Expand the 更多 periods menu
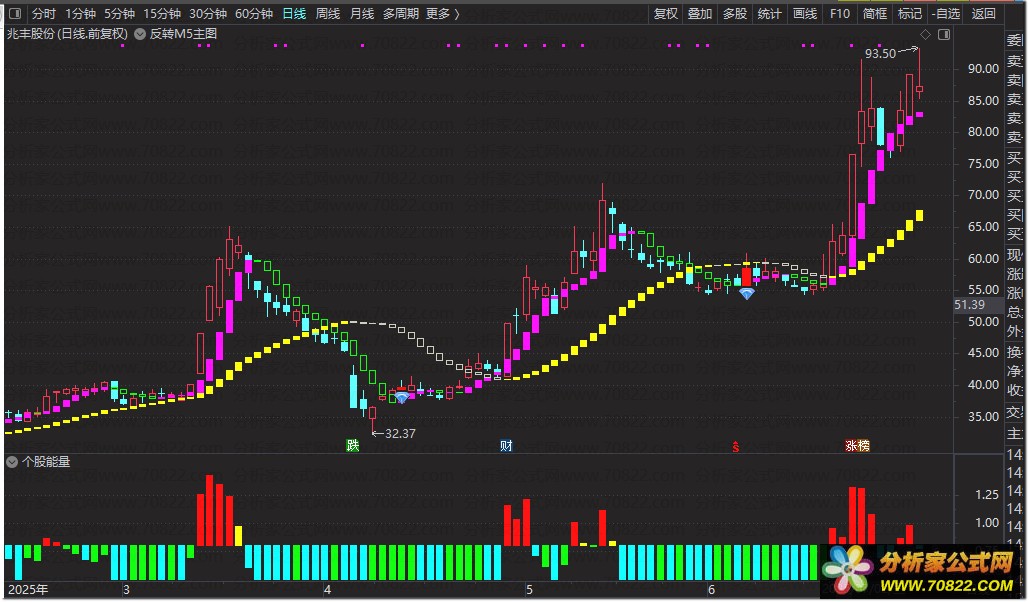1030x602 pixels. pos(443,13)
